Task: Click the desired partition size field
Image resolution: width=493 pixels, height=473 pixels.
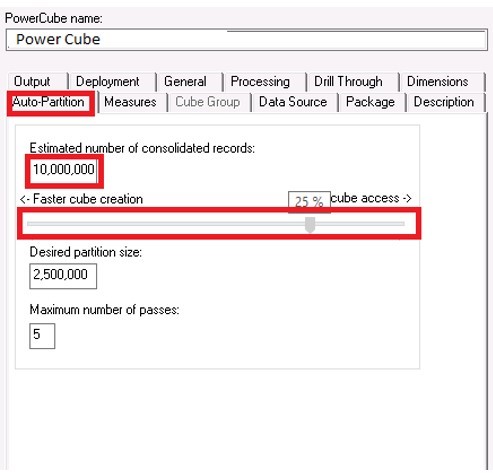Action: [63, 276]
